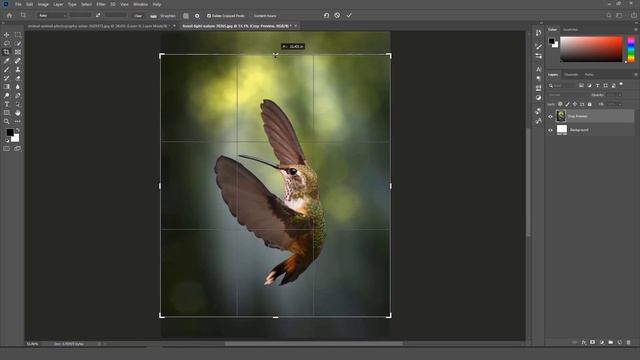The image size is (640, 360).
Task: Open the Layer menu
Action: 58,4
